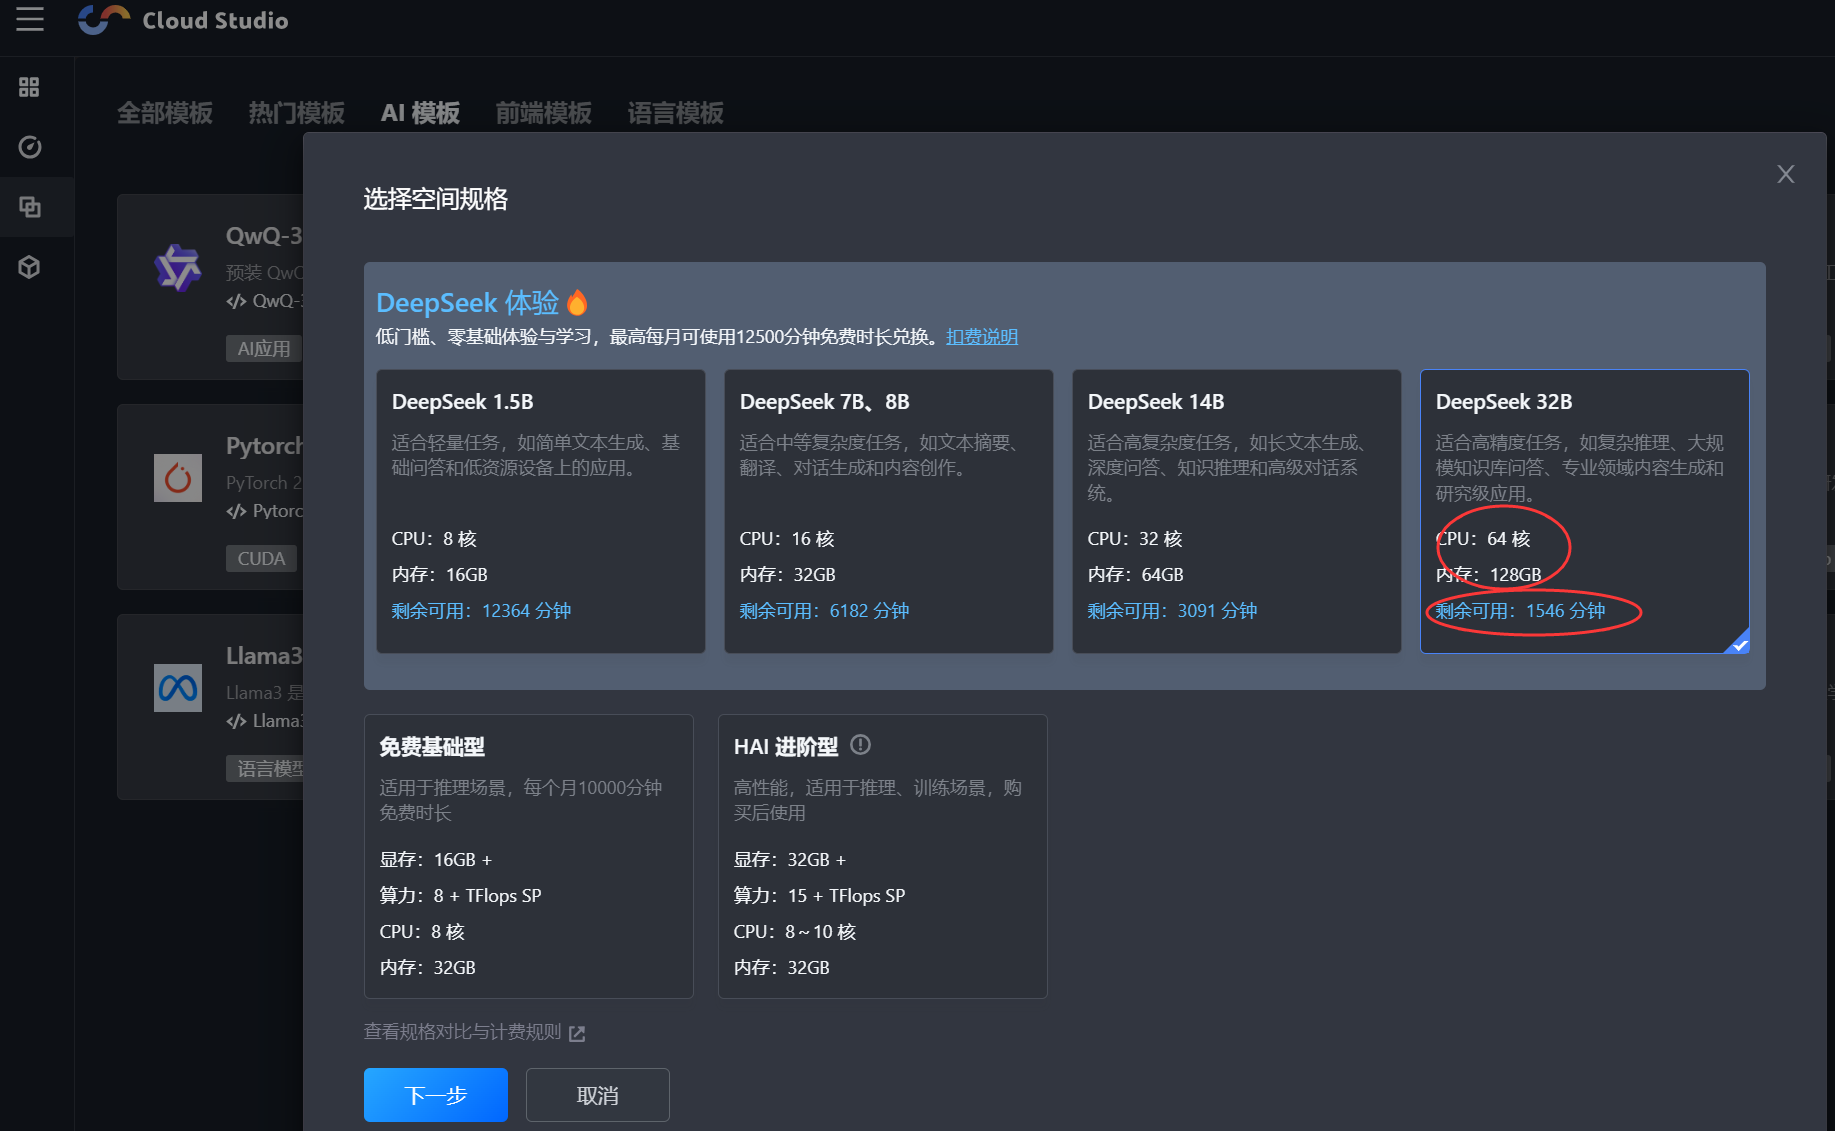Screen dimensions: 1835x1131
Task: Click the 下一步 button
Action: pyautogui.click(x=435, y=1095)
